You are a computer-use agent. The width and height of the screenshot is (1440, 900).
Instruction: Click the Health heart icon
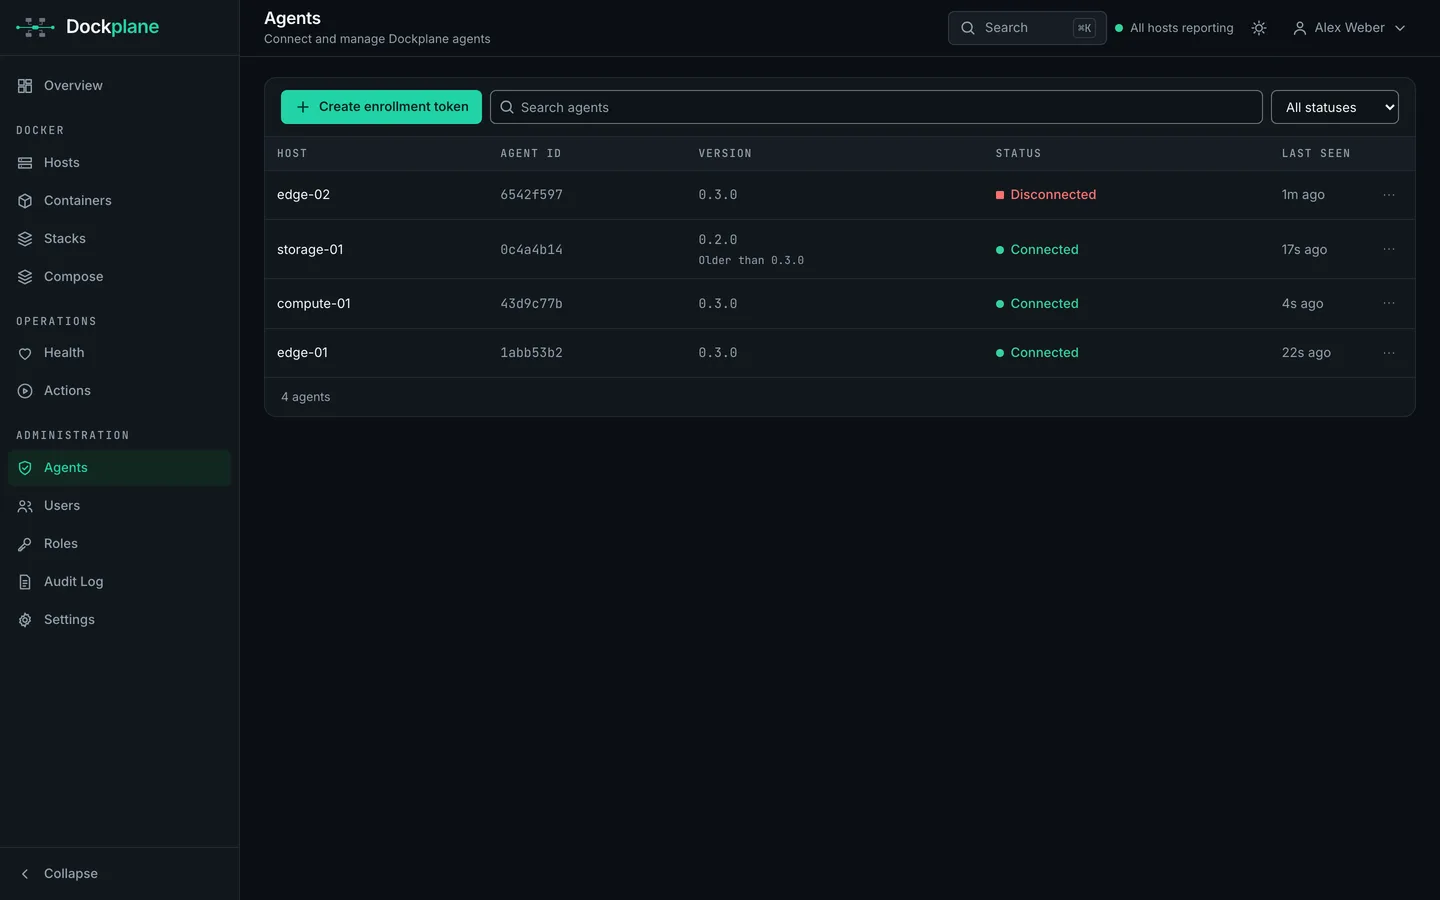pyautogui.click(x=25, y=353)
